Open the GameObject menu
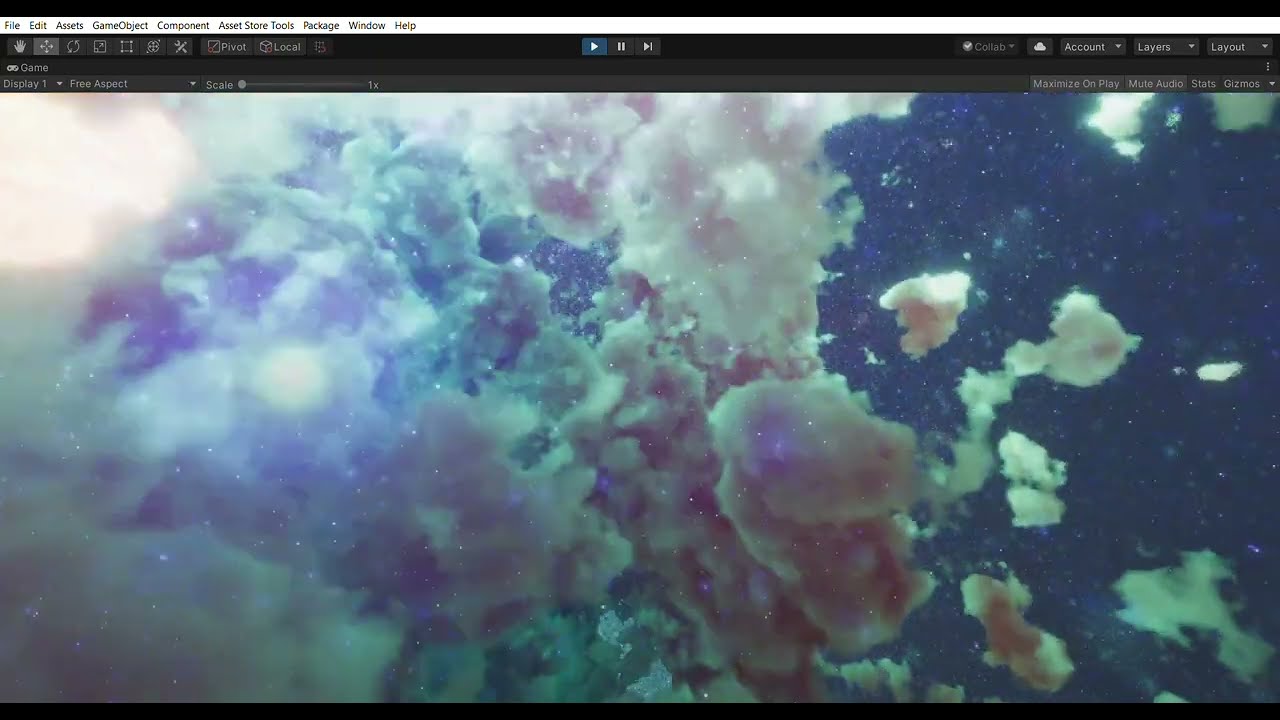Viewport: 1280px width, 720px height. coord(120,25)
